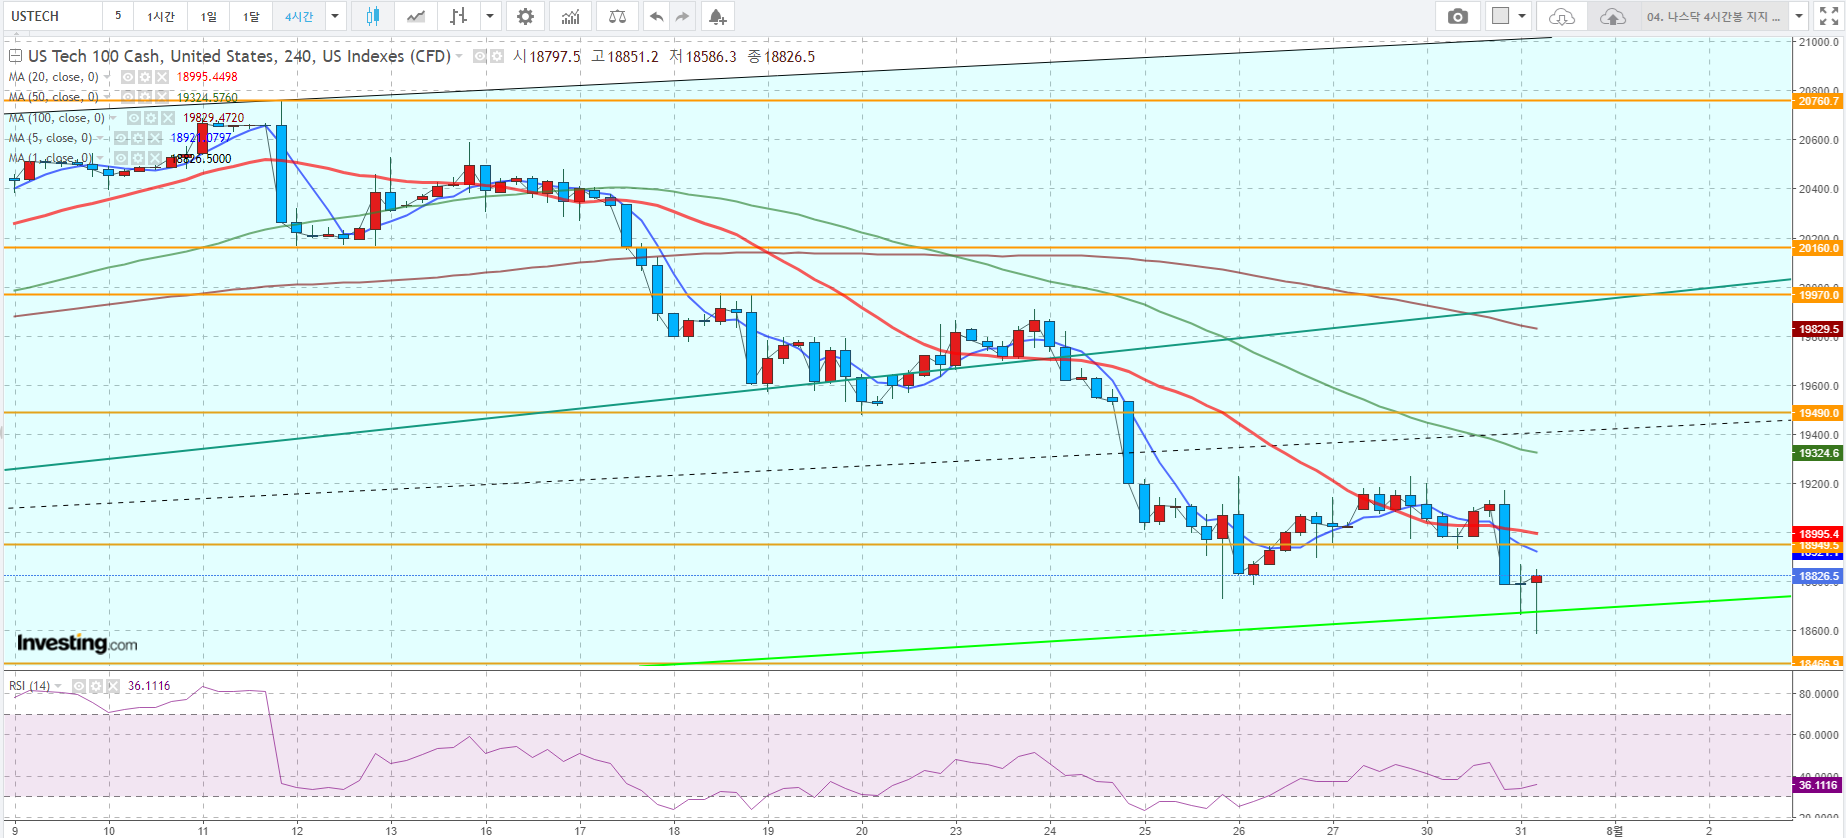Select the 1시간 timeframe
Screen dimensions: 1846x838
(161, 16)
